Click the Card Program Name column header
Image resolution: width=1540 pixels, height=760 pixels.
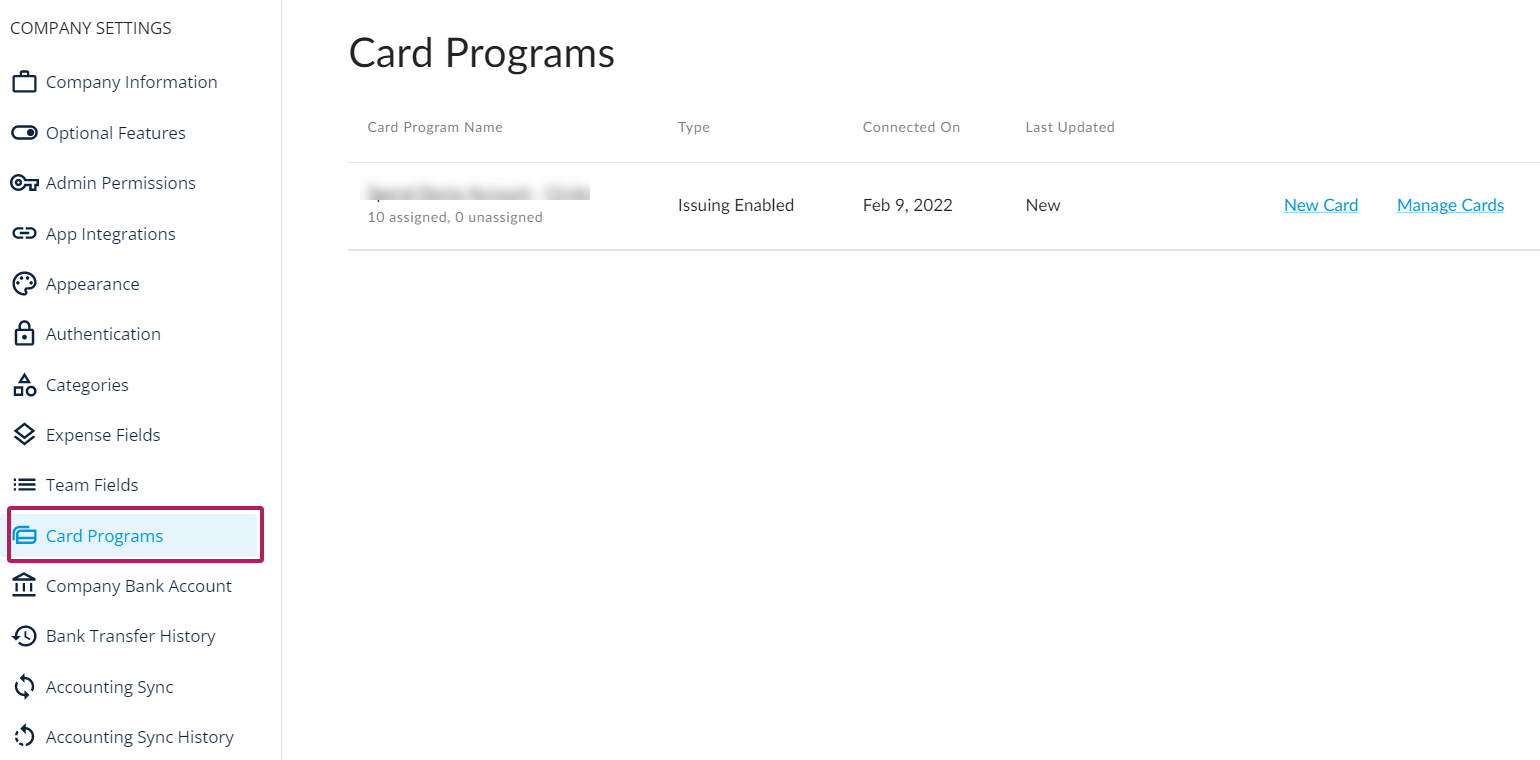[x=435, y=127]
